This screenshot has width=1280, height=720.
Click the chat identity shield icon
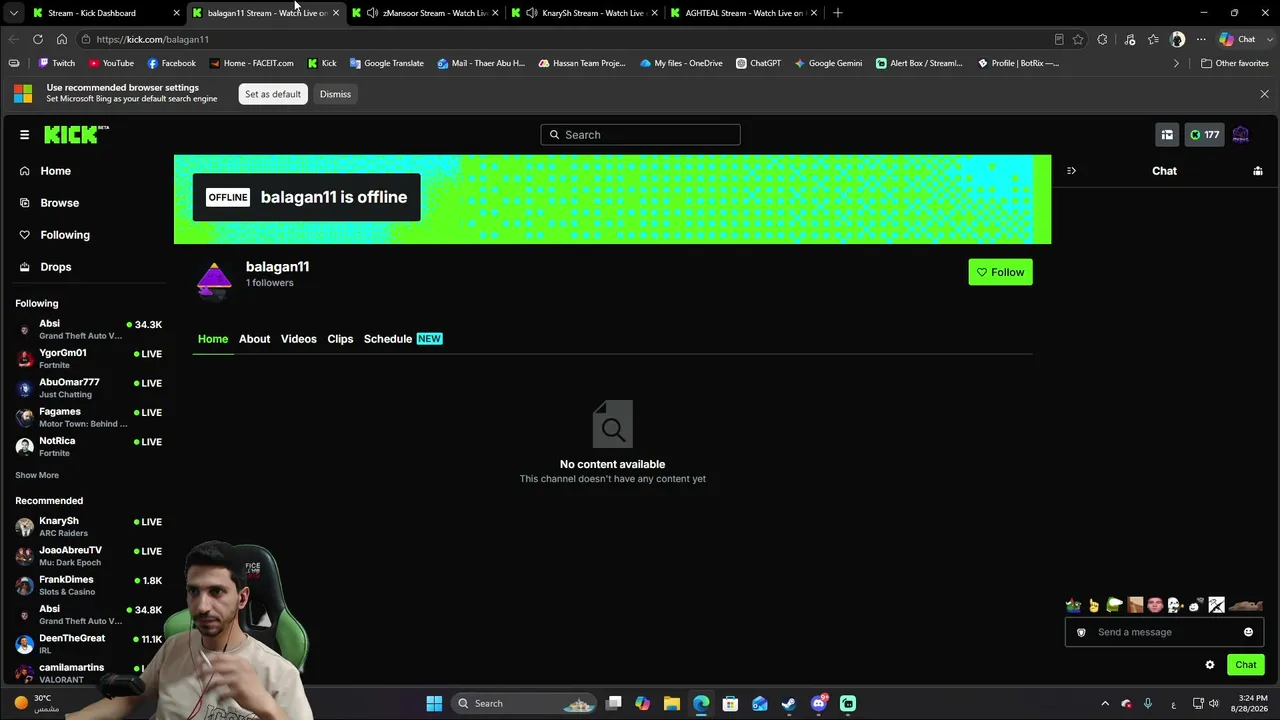(1081, 632)
